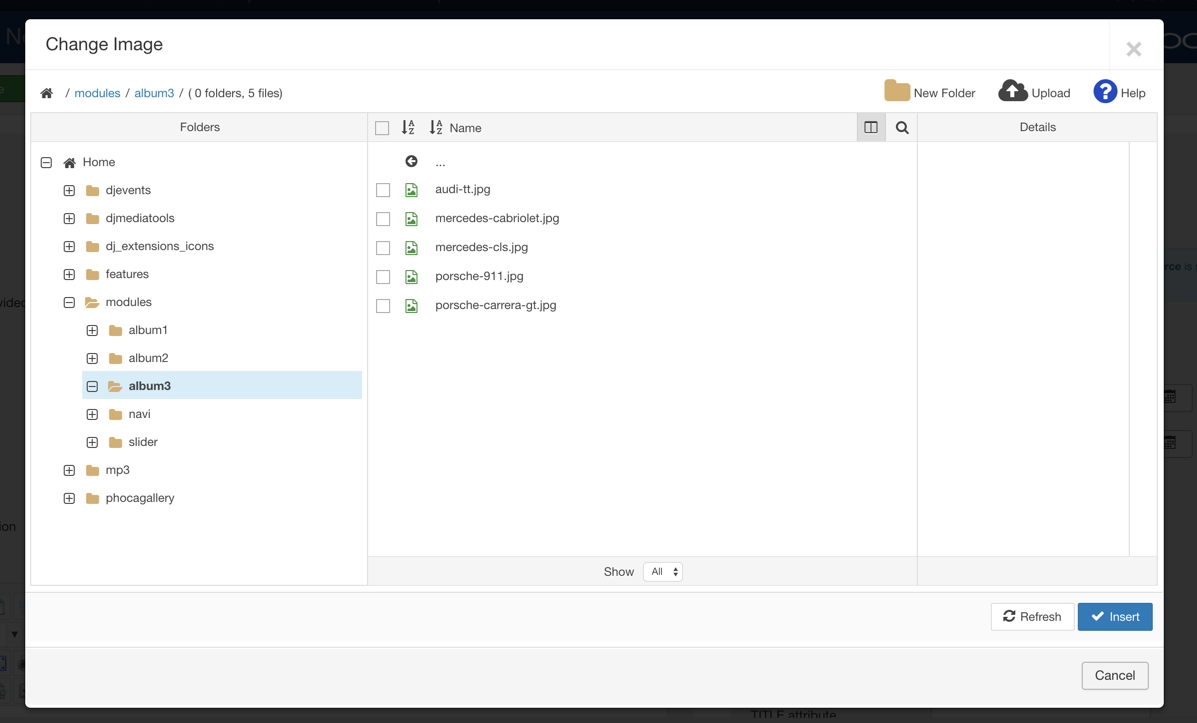The image size is (1197, 723).
Task: Expand the djevents folder node
Action: coord(69,190)
